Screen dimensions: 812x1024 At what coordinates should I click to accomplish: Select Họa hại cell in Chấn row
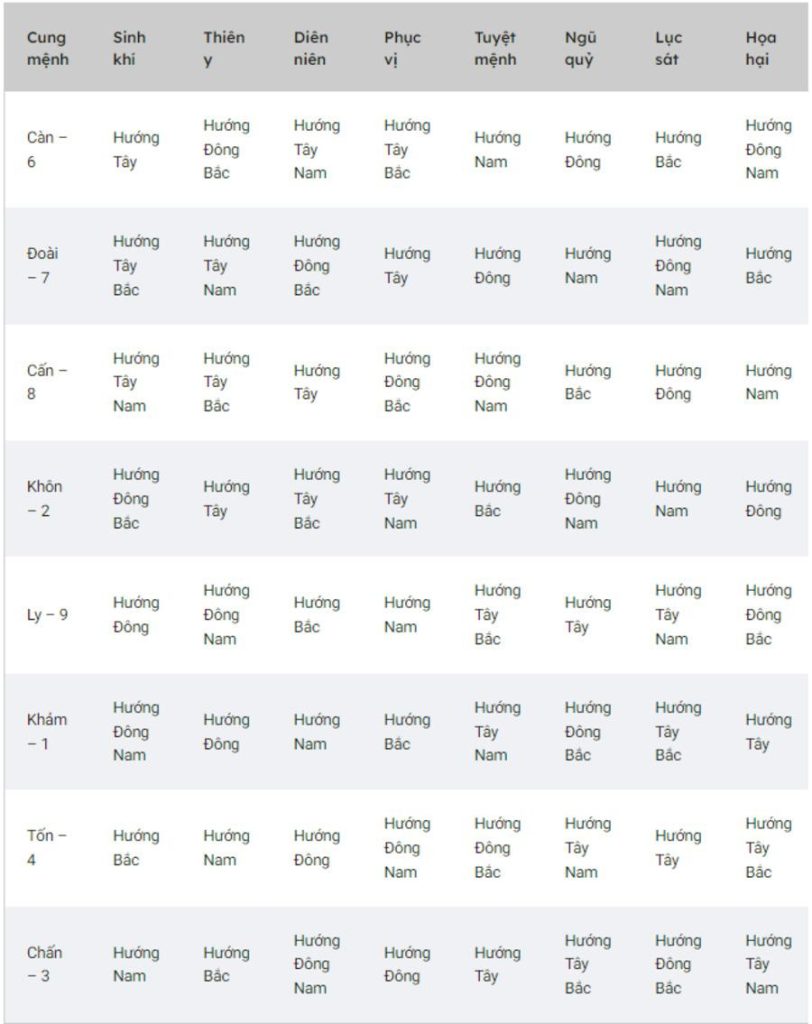pyautogui.click(x=767, y=964)
